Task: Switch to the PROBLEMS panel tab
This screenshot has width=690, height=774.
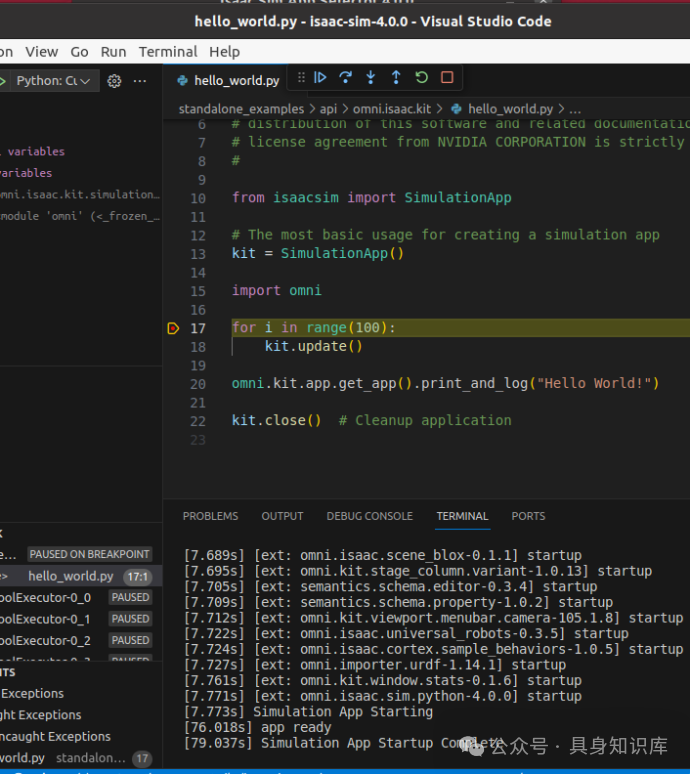Action: pos(210,516)
